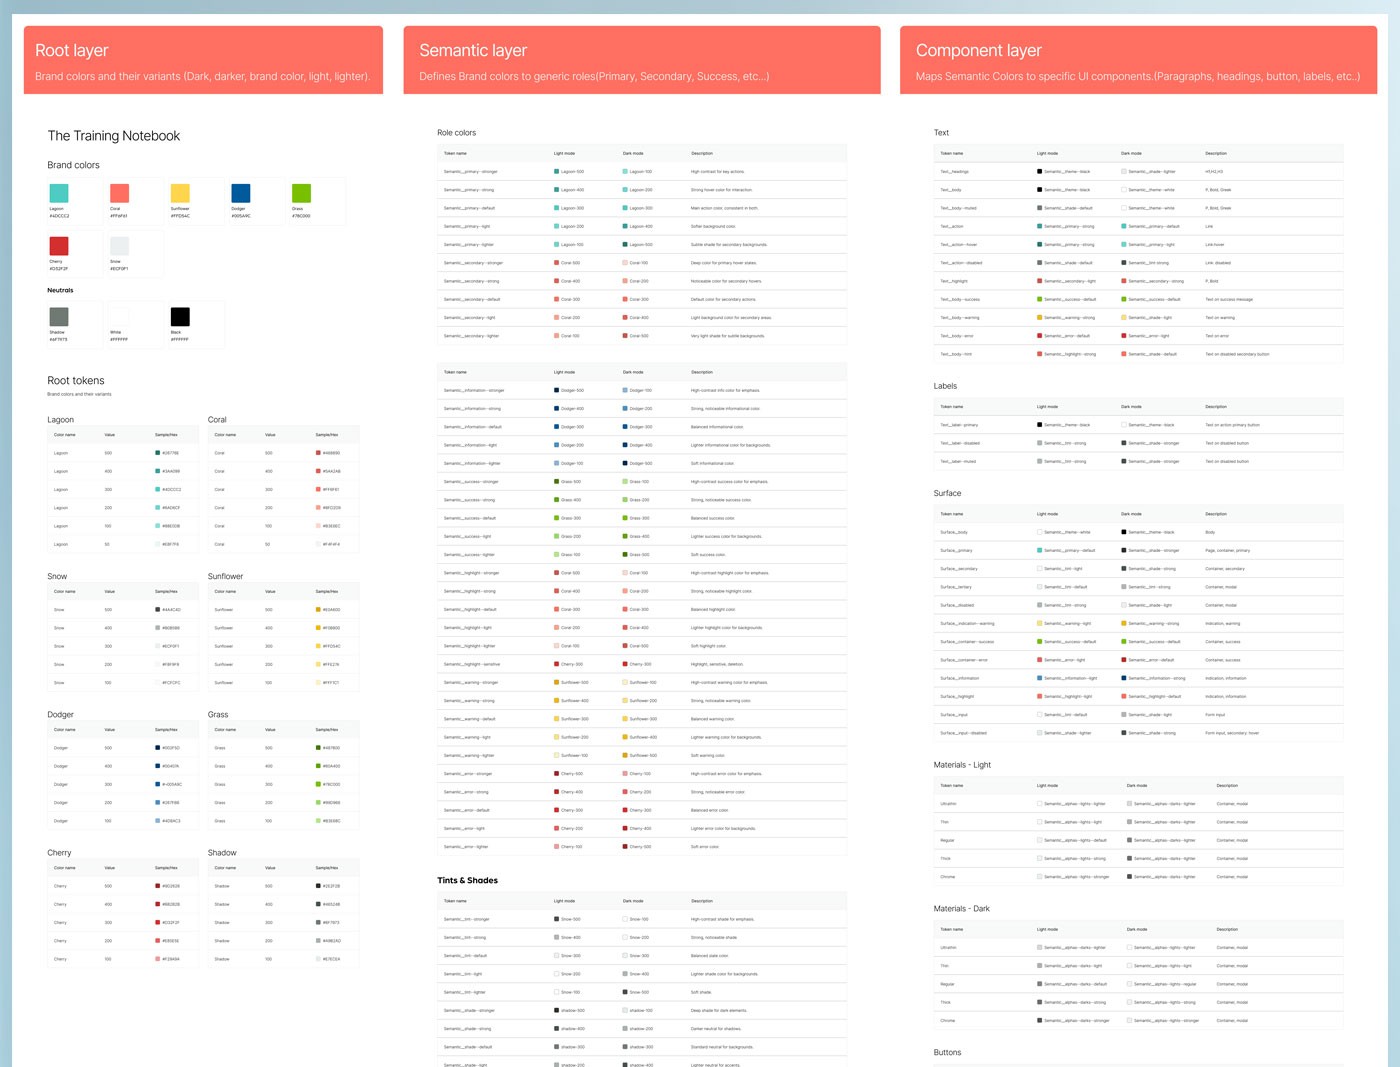Click the title The Training Notebook
The image size is (1400, 1067).
point(113,135)
